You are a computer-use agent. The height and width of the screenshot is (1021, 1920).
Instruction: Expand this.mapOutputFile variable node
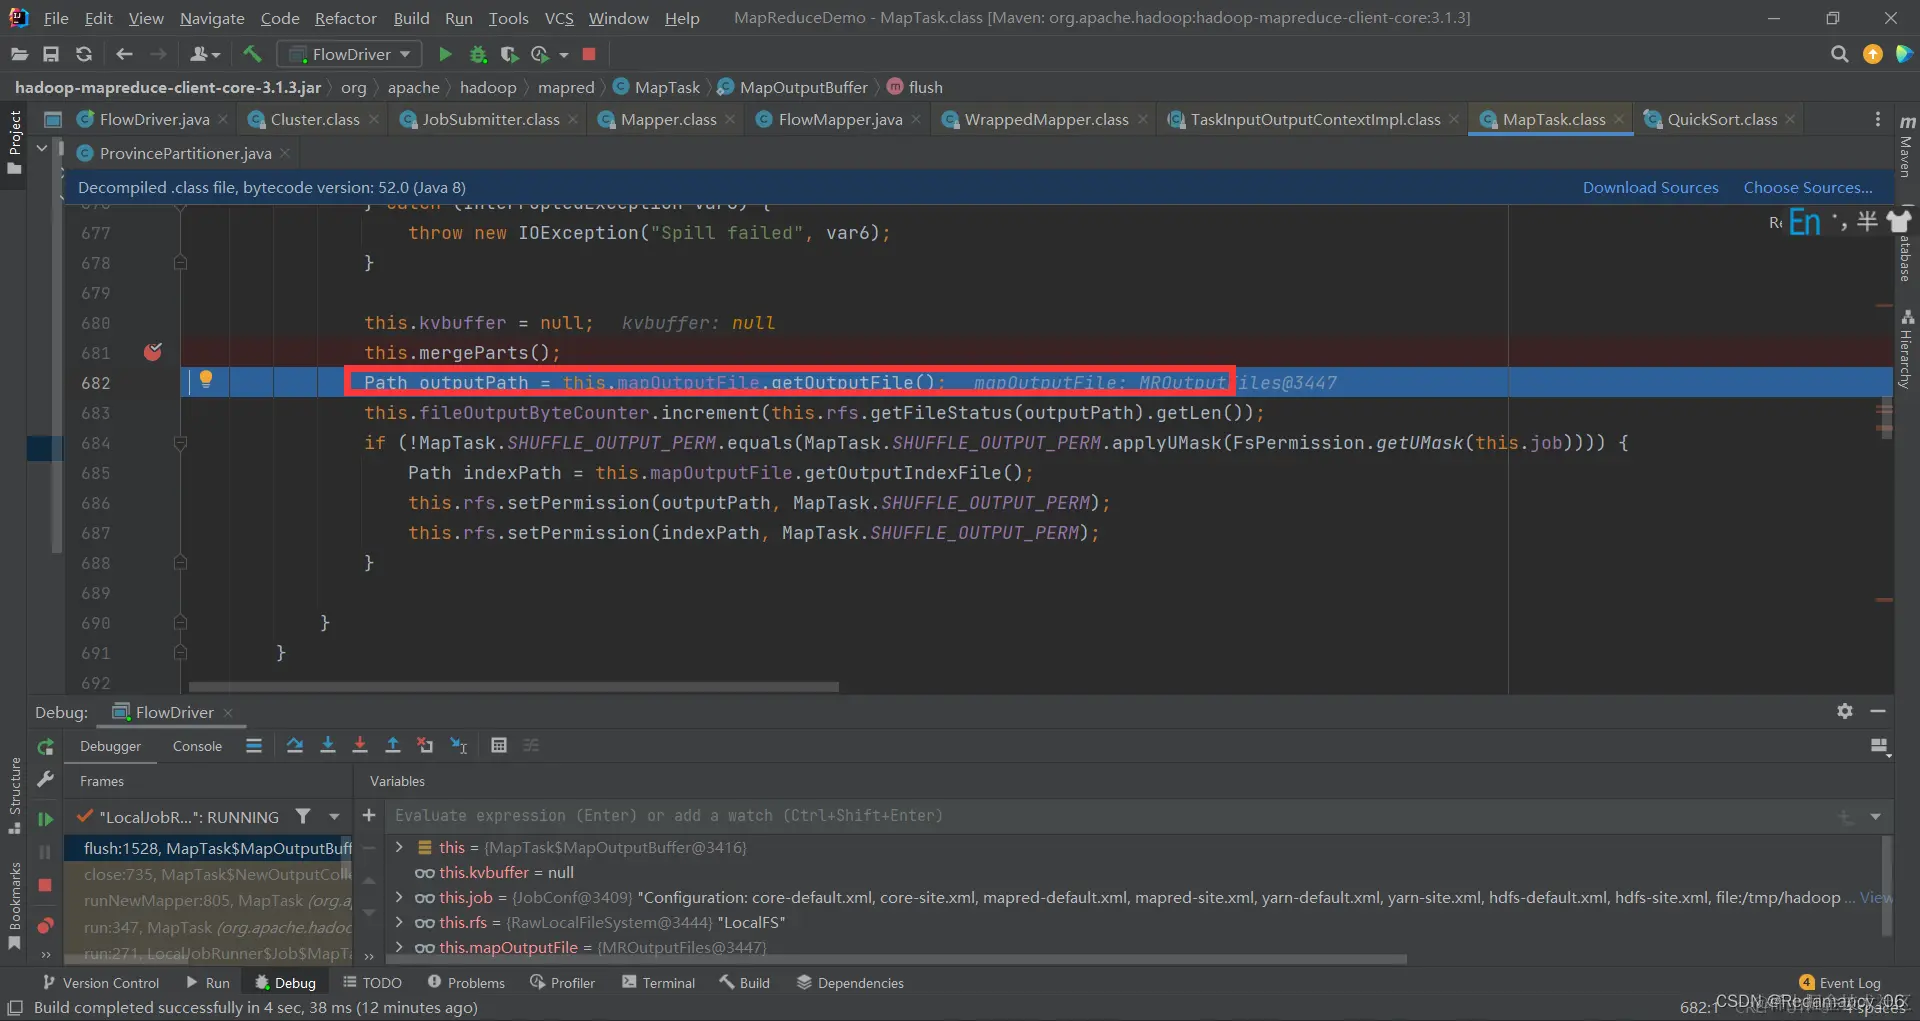pos(399,947)
